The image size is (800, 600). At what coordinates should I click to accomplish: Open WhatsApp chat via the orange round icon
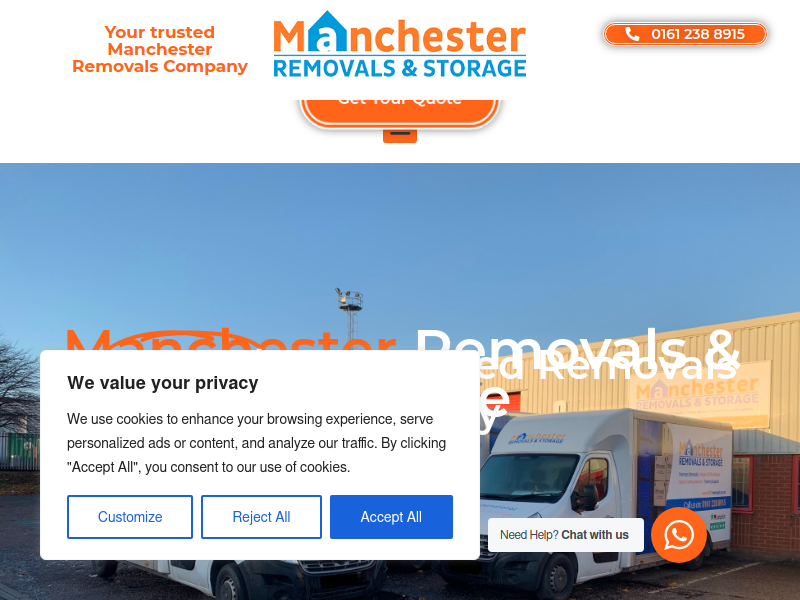pyautogui.click(x=679, y=535)
